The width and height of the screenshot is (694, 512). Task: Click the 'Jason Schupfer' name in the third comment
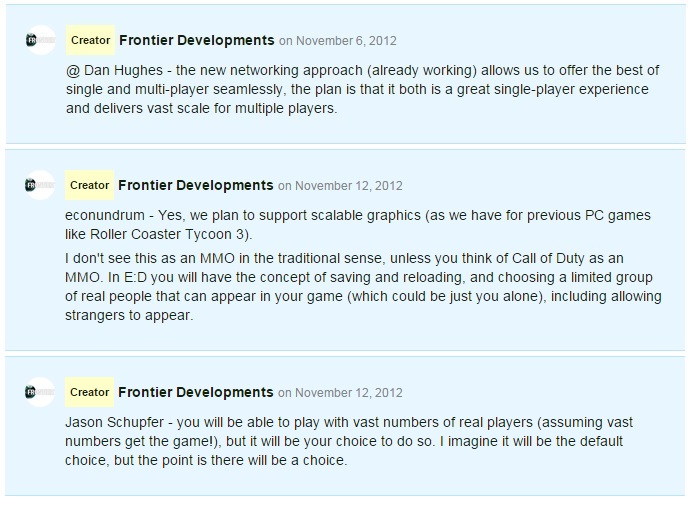point(115,422)
